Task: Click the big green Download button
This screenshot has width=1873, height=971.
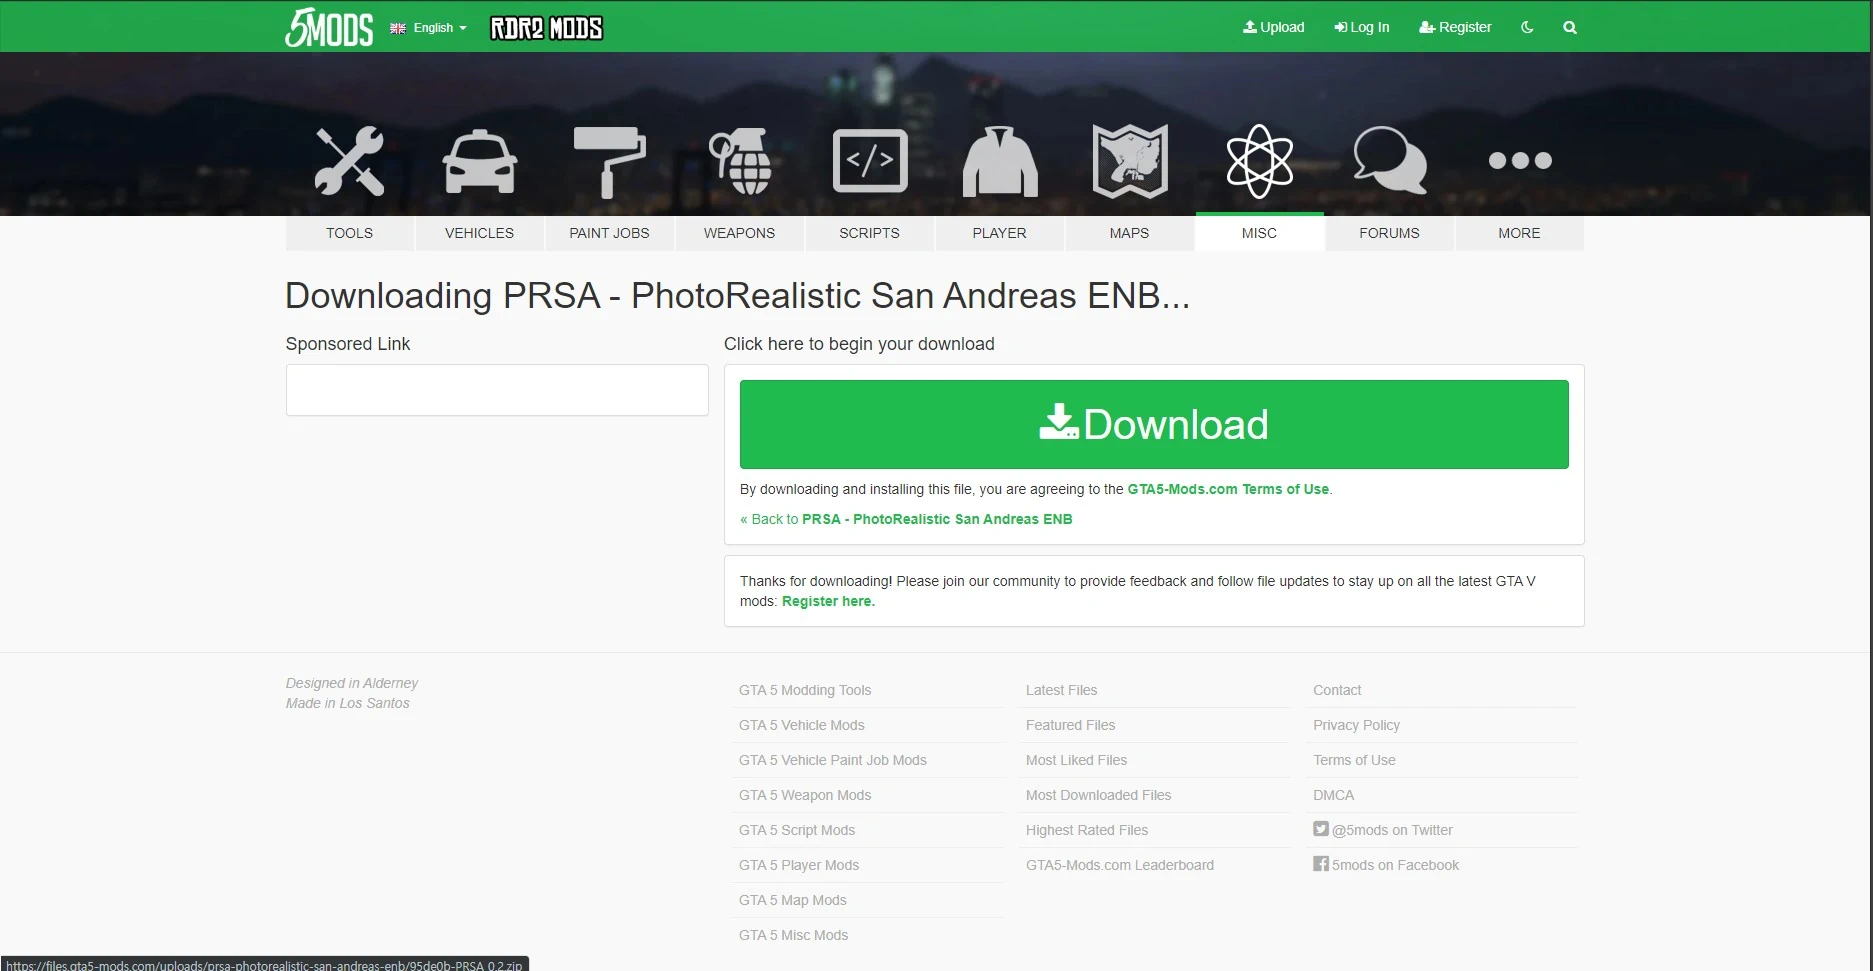Action: pyautogui.click(x=1154, y=424)
